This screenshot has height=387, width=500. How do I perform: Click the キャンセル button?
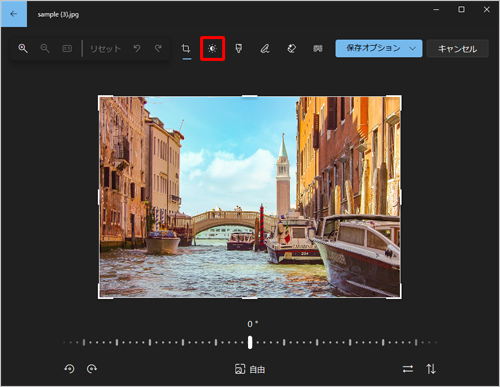tap(457, 49)
